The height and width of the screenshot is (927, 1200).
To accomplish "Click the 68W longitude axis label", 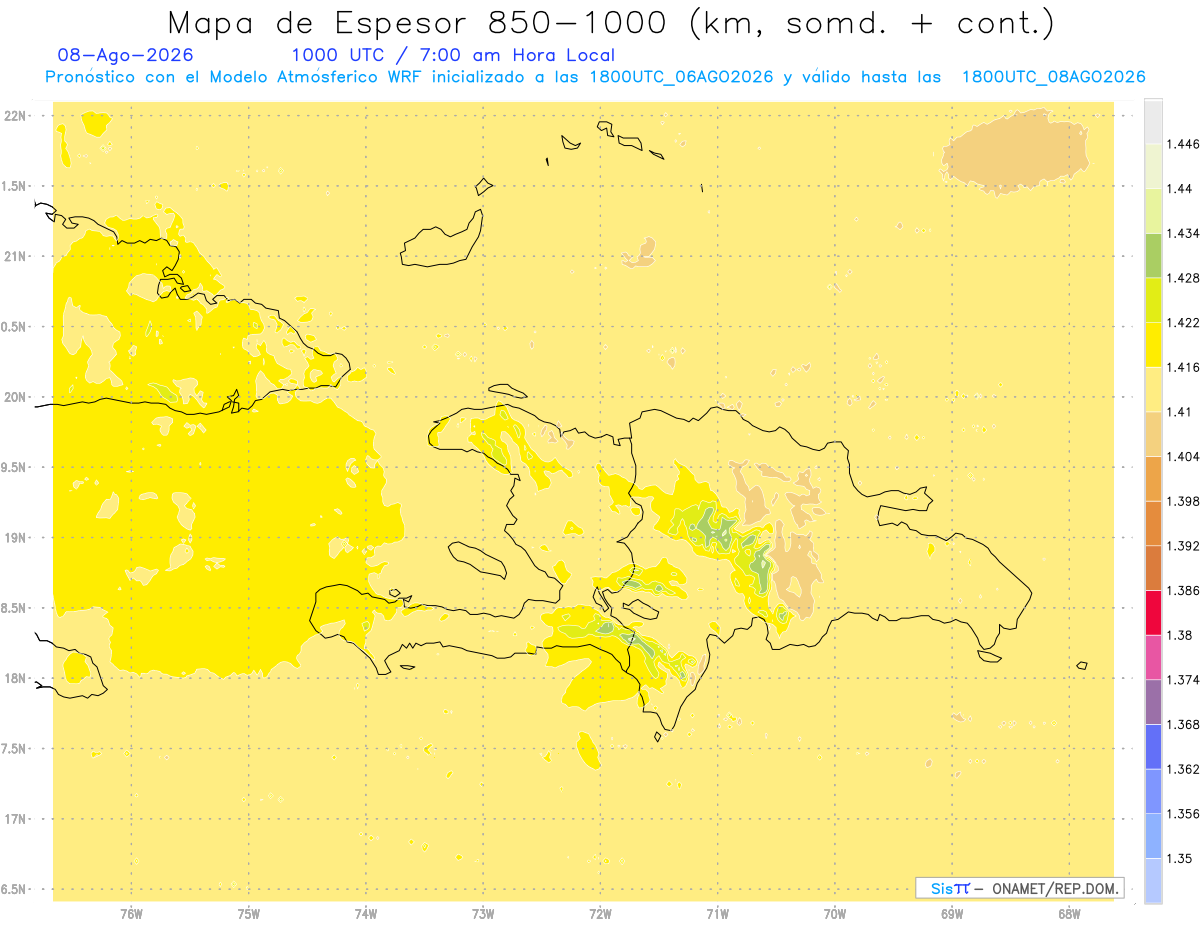I will tap(1069, 913).
